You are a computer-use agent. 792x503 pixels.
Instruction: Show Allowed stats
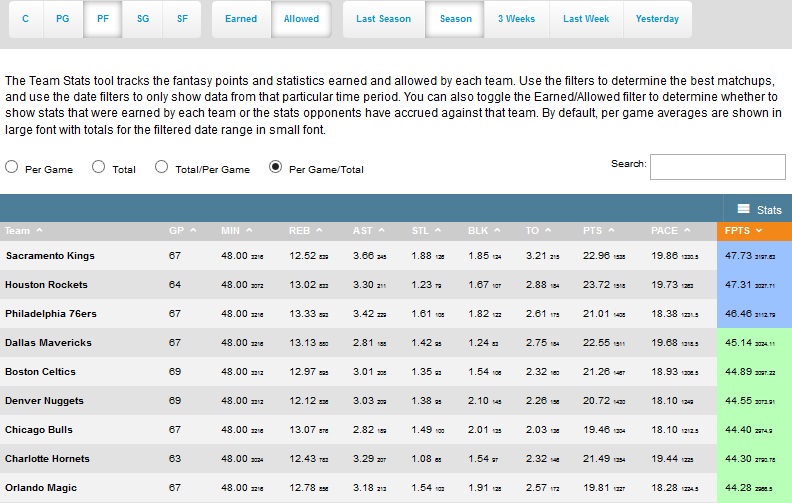point(301,19)
